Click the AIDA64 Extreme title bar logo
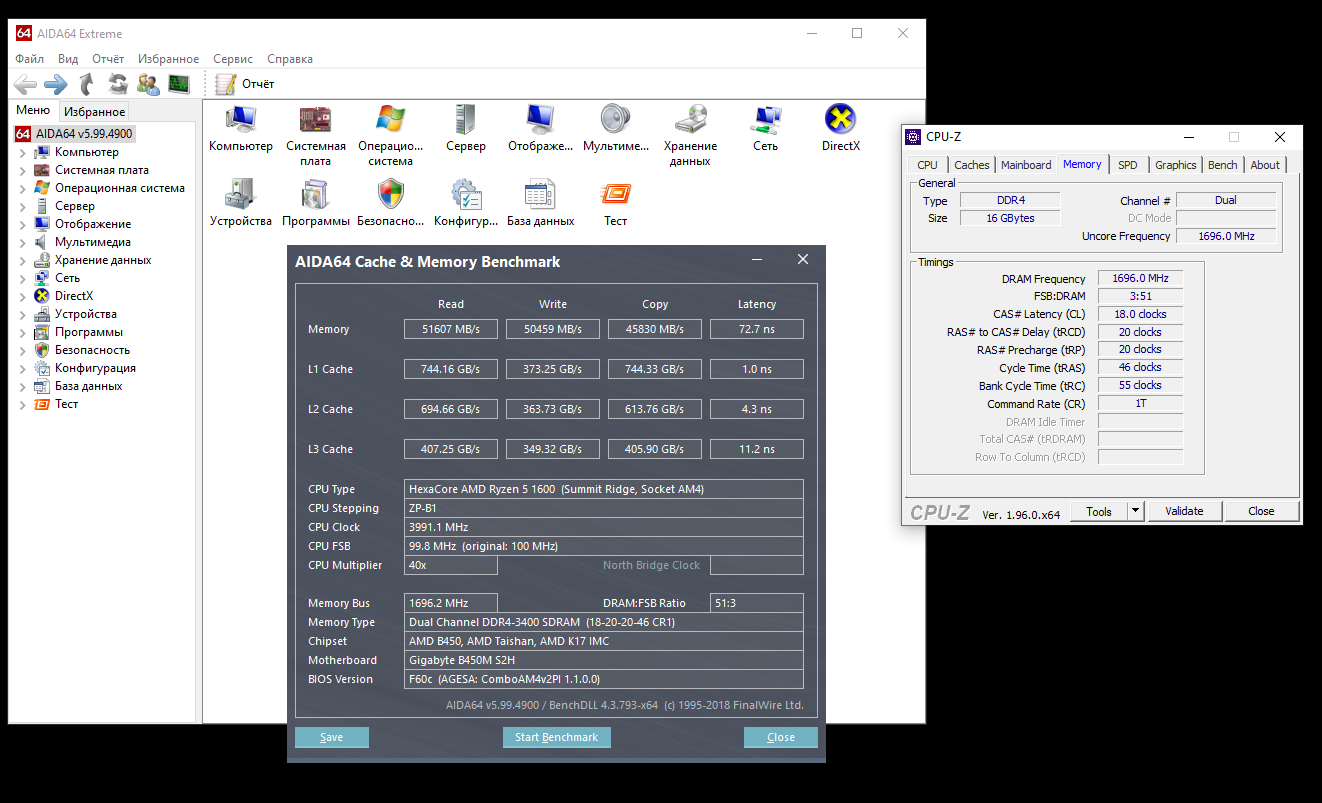 coord(24,33)
